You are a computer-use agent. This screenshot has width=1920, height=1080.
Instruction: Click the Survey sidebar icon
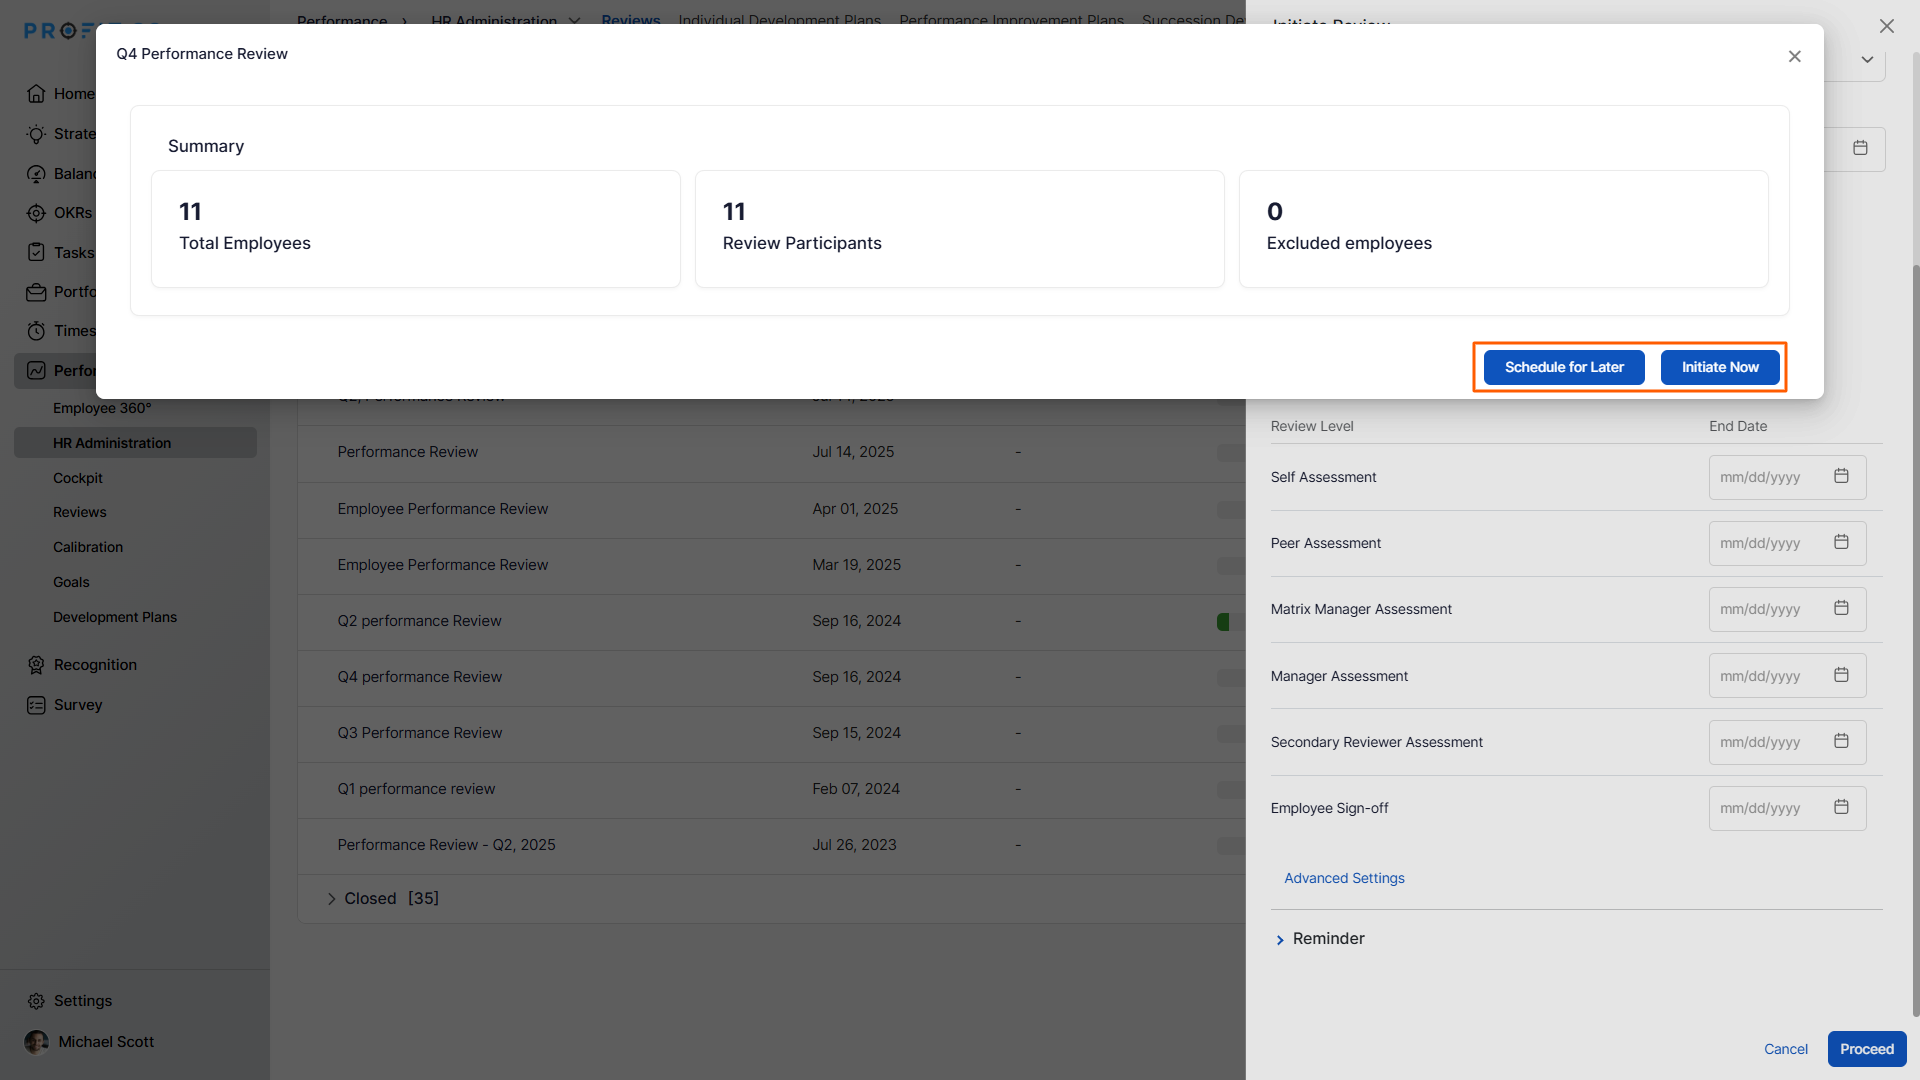tap(36, 705)
